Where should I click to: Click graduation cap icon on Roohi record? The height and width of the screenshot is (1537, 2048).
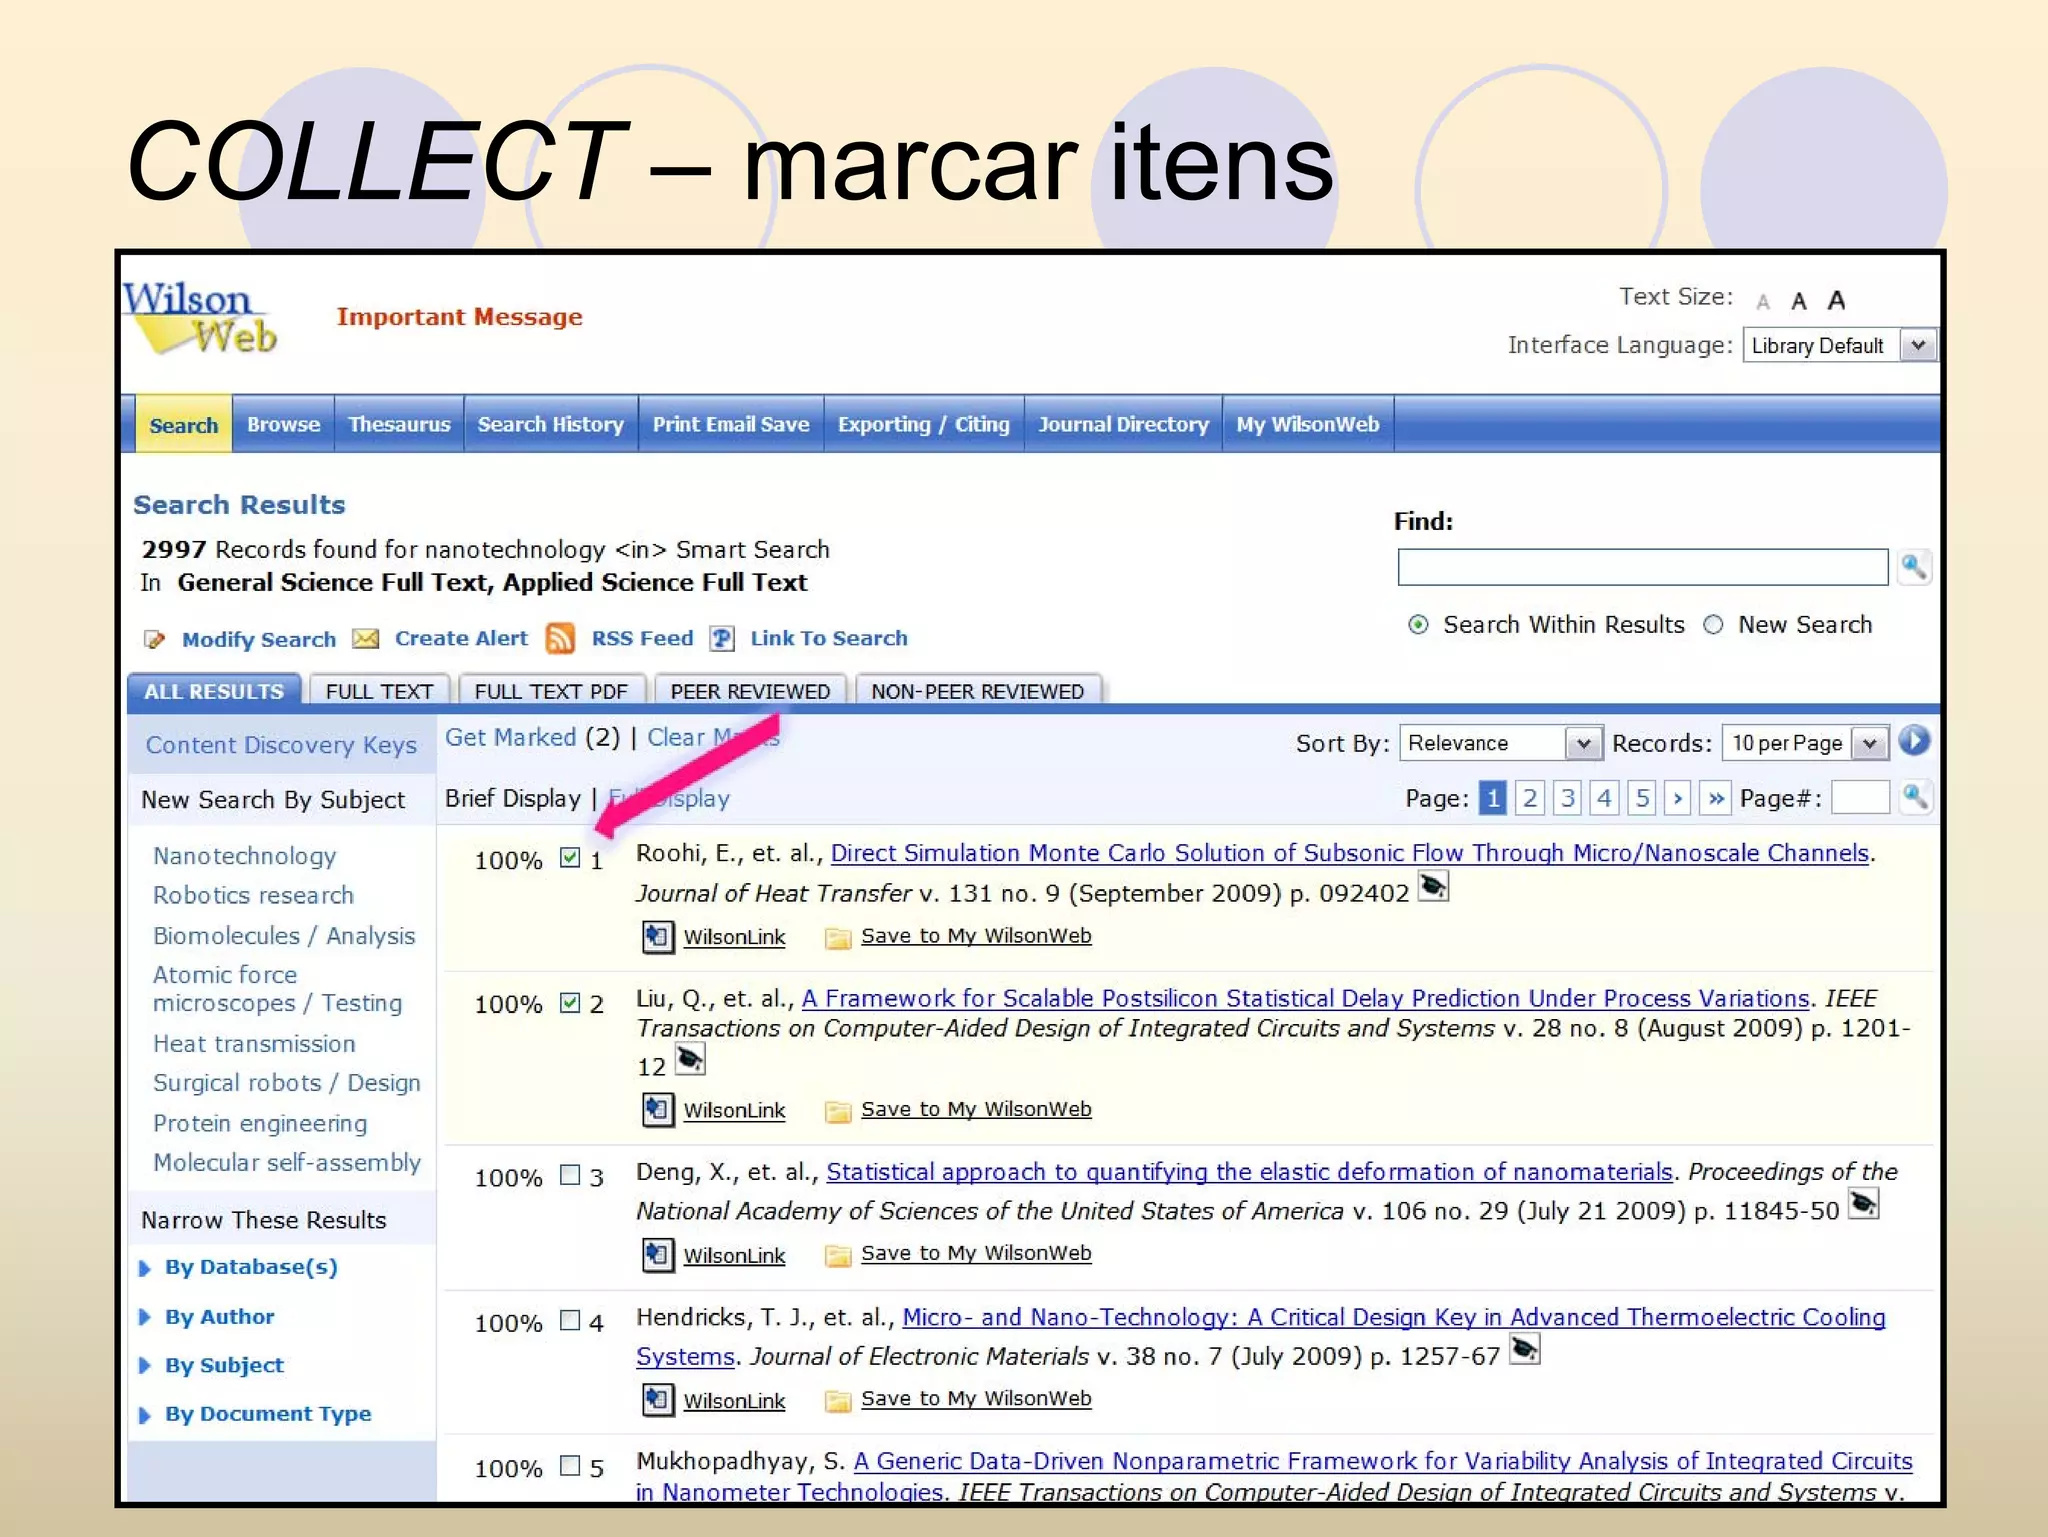point(1433,886)
